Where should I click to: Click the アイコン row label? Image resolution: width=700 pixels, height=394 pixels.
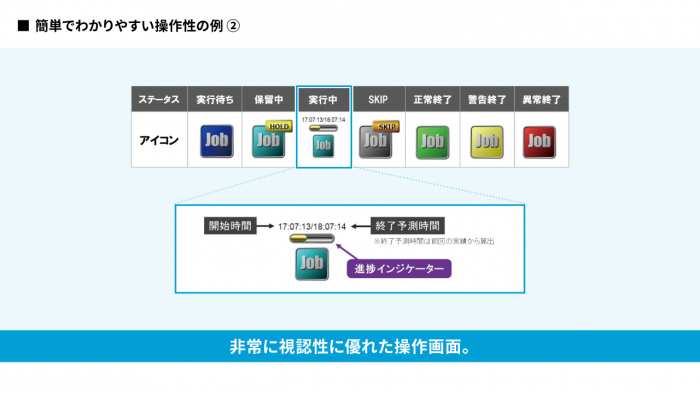click(159, 140)
